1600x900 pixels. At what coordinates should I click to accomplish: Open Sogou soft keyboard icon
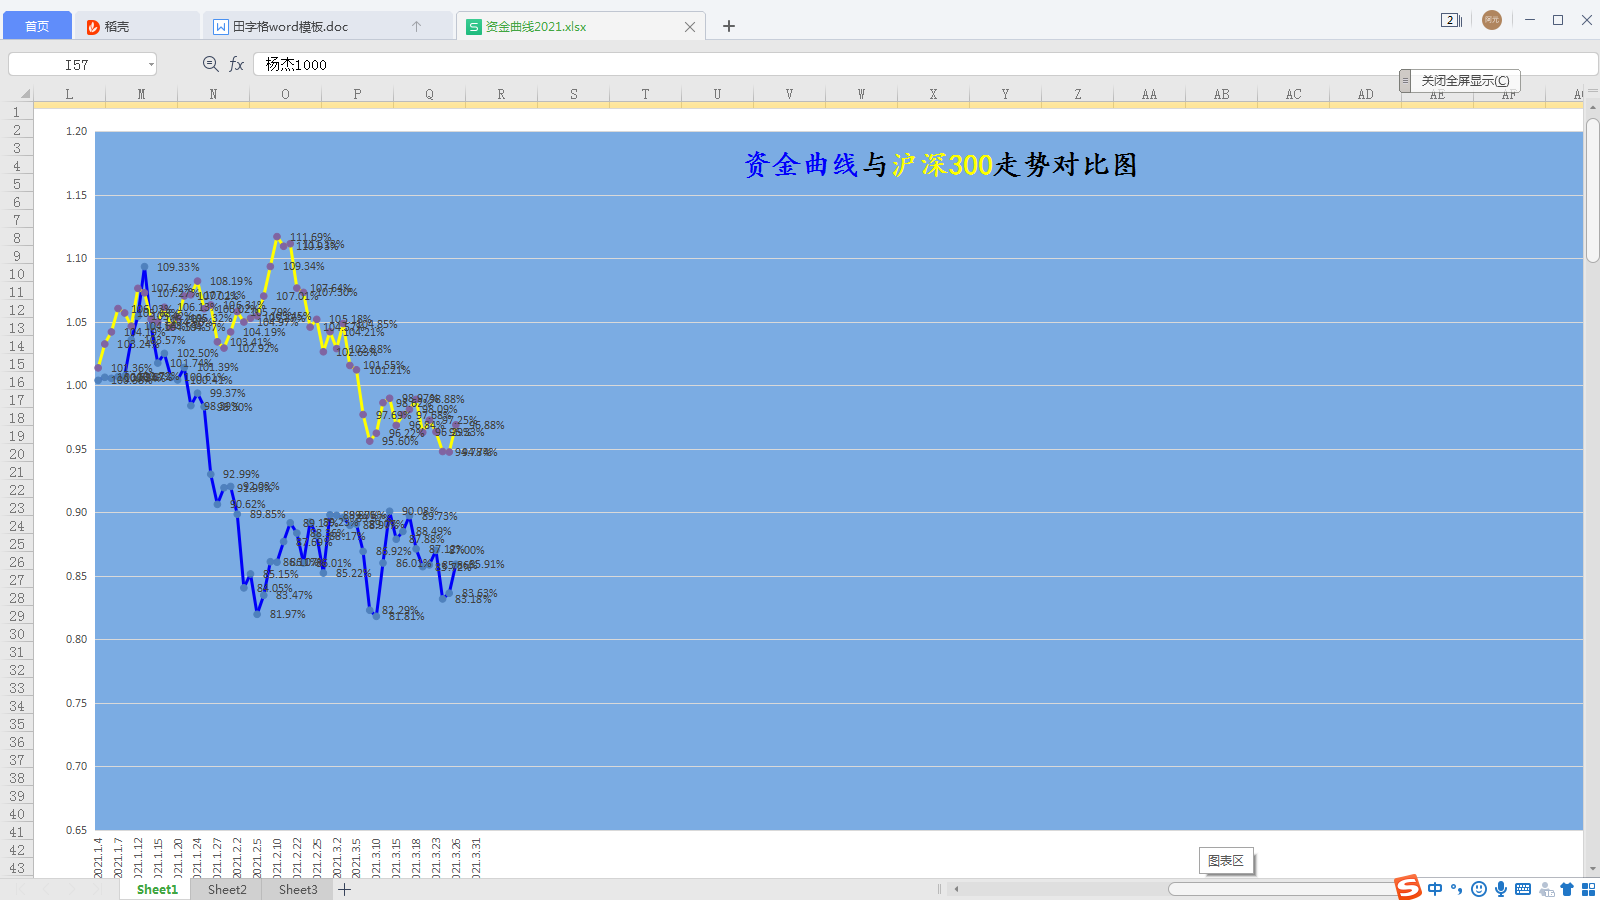point(1523,889)
